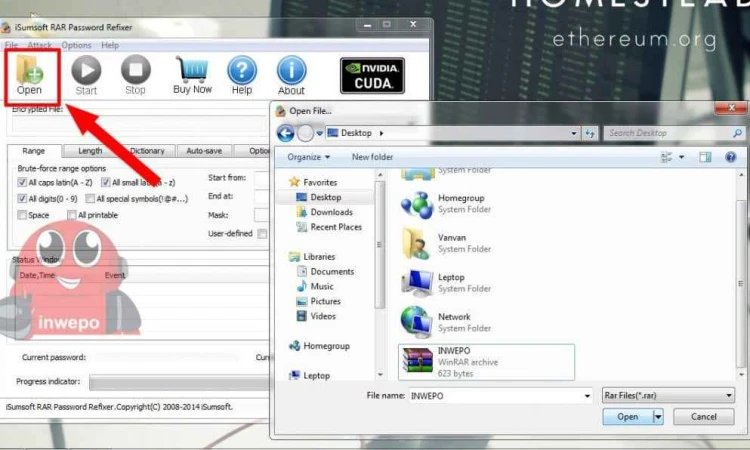This screenshot has width=750, height=450.
Task: Open the Options menu
Action: (76, 45)
